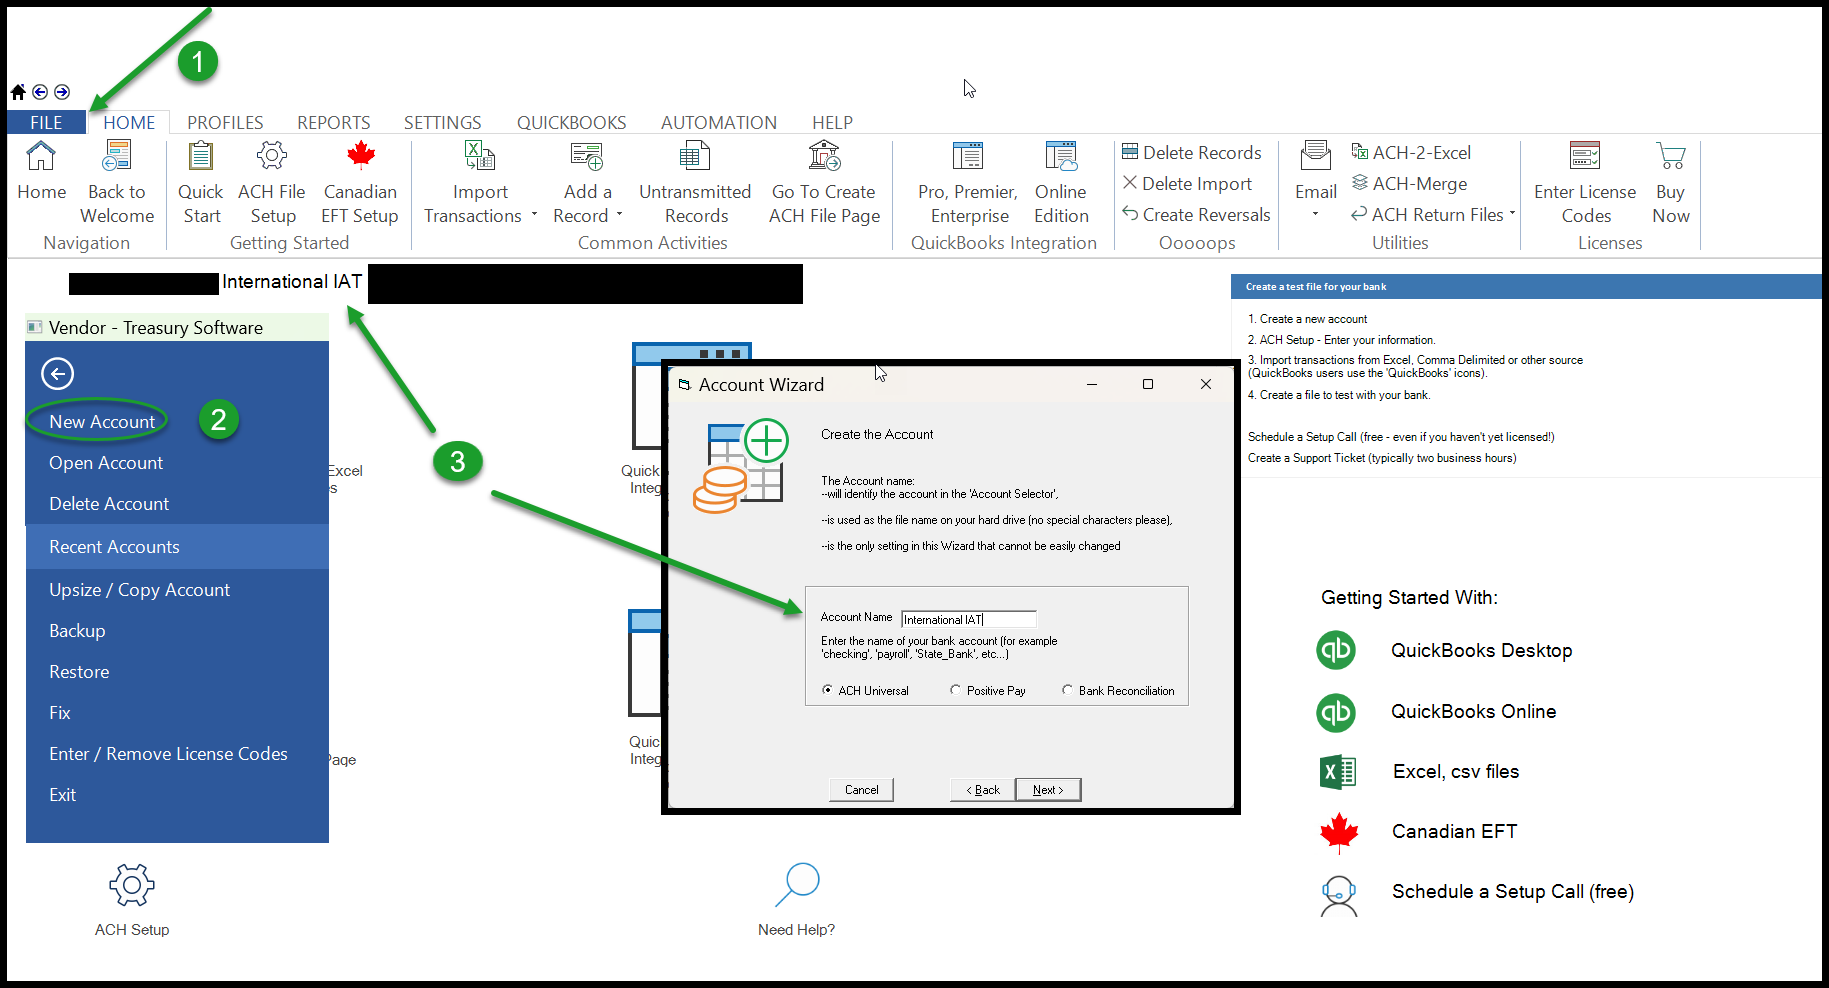Go to Create ACH File Page

[x=824, y=157]
